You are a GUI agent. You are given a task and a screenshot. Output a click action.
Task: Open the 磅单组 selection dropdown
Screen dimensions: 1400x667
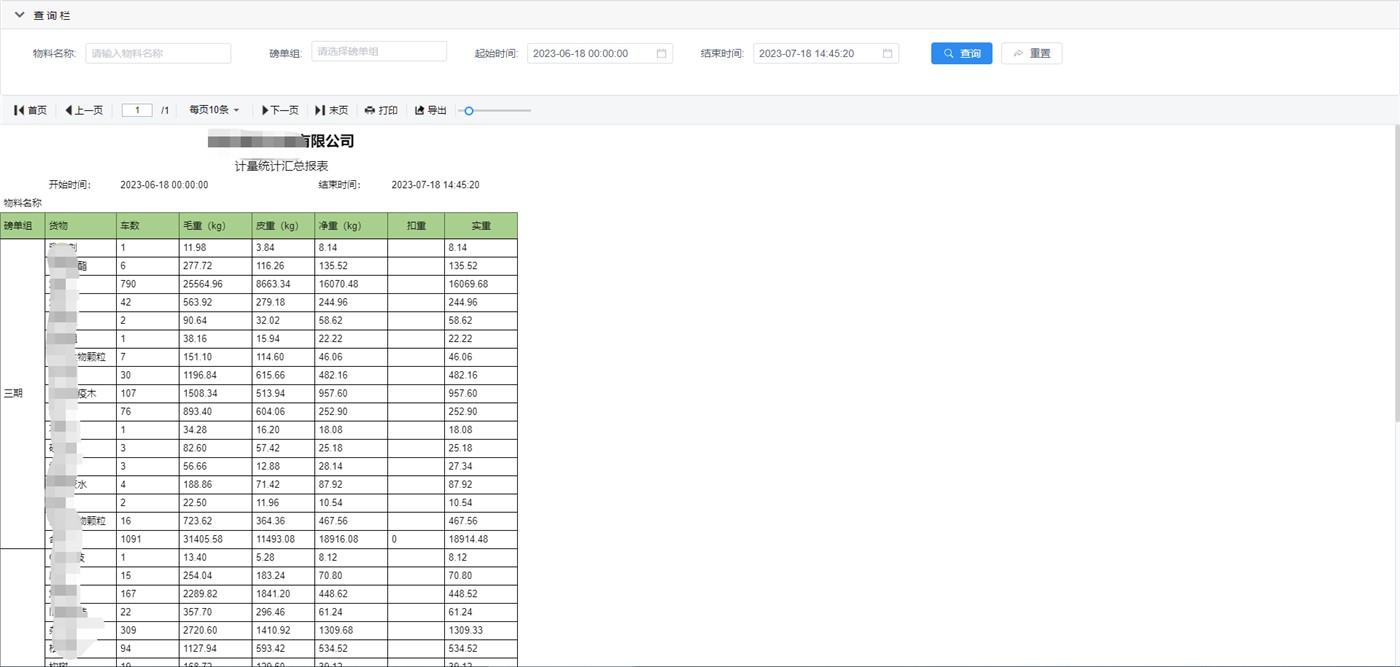click(379, 52)
